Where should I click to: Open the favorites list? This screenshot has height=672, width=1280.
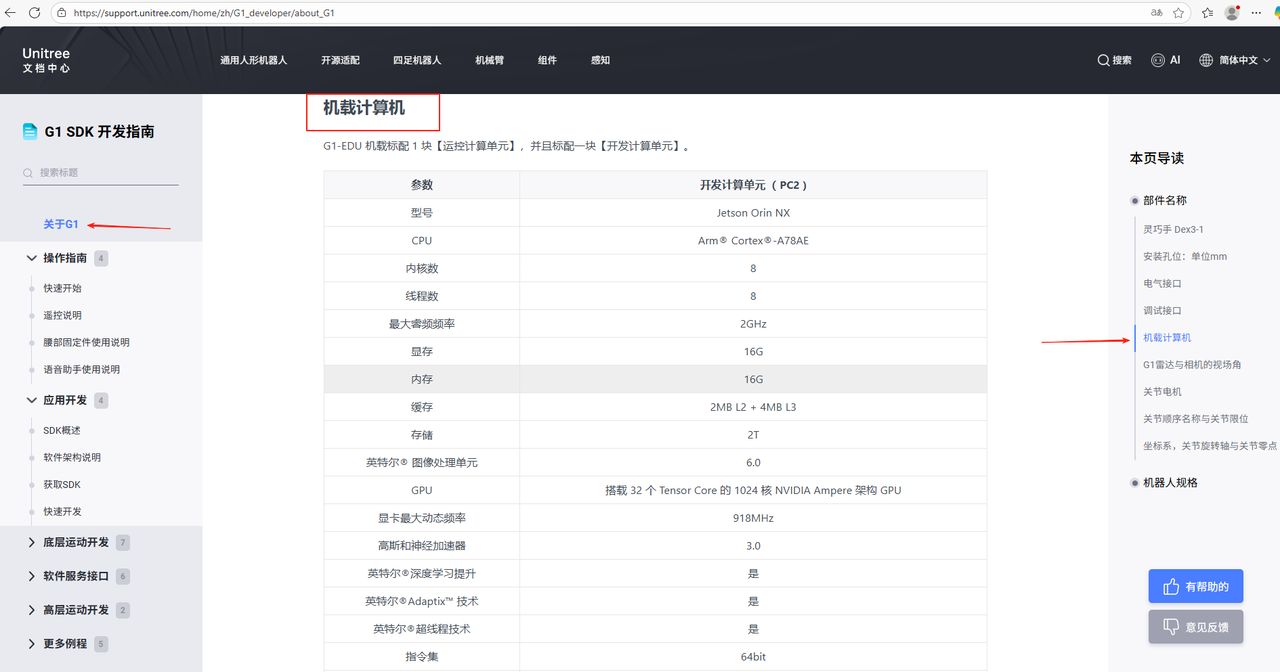[1208, 13]
